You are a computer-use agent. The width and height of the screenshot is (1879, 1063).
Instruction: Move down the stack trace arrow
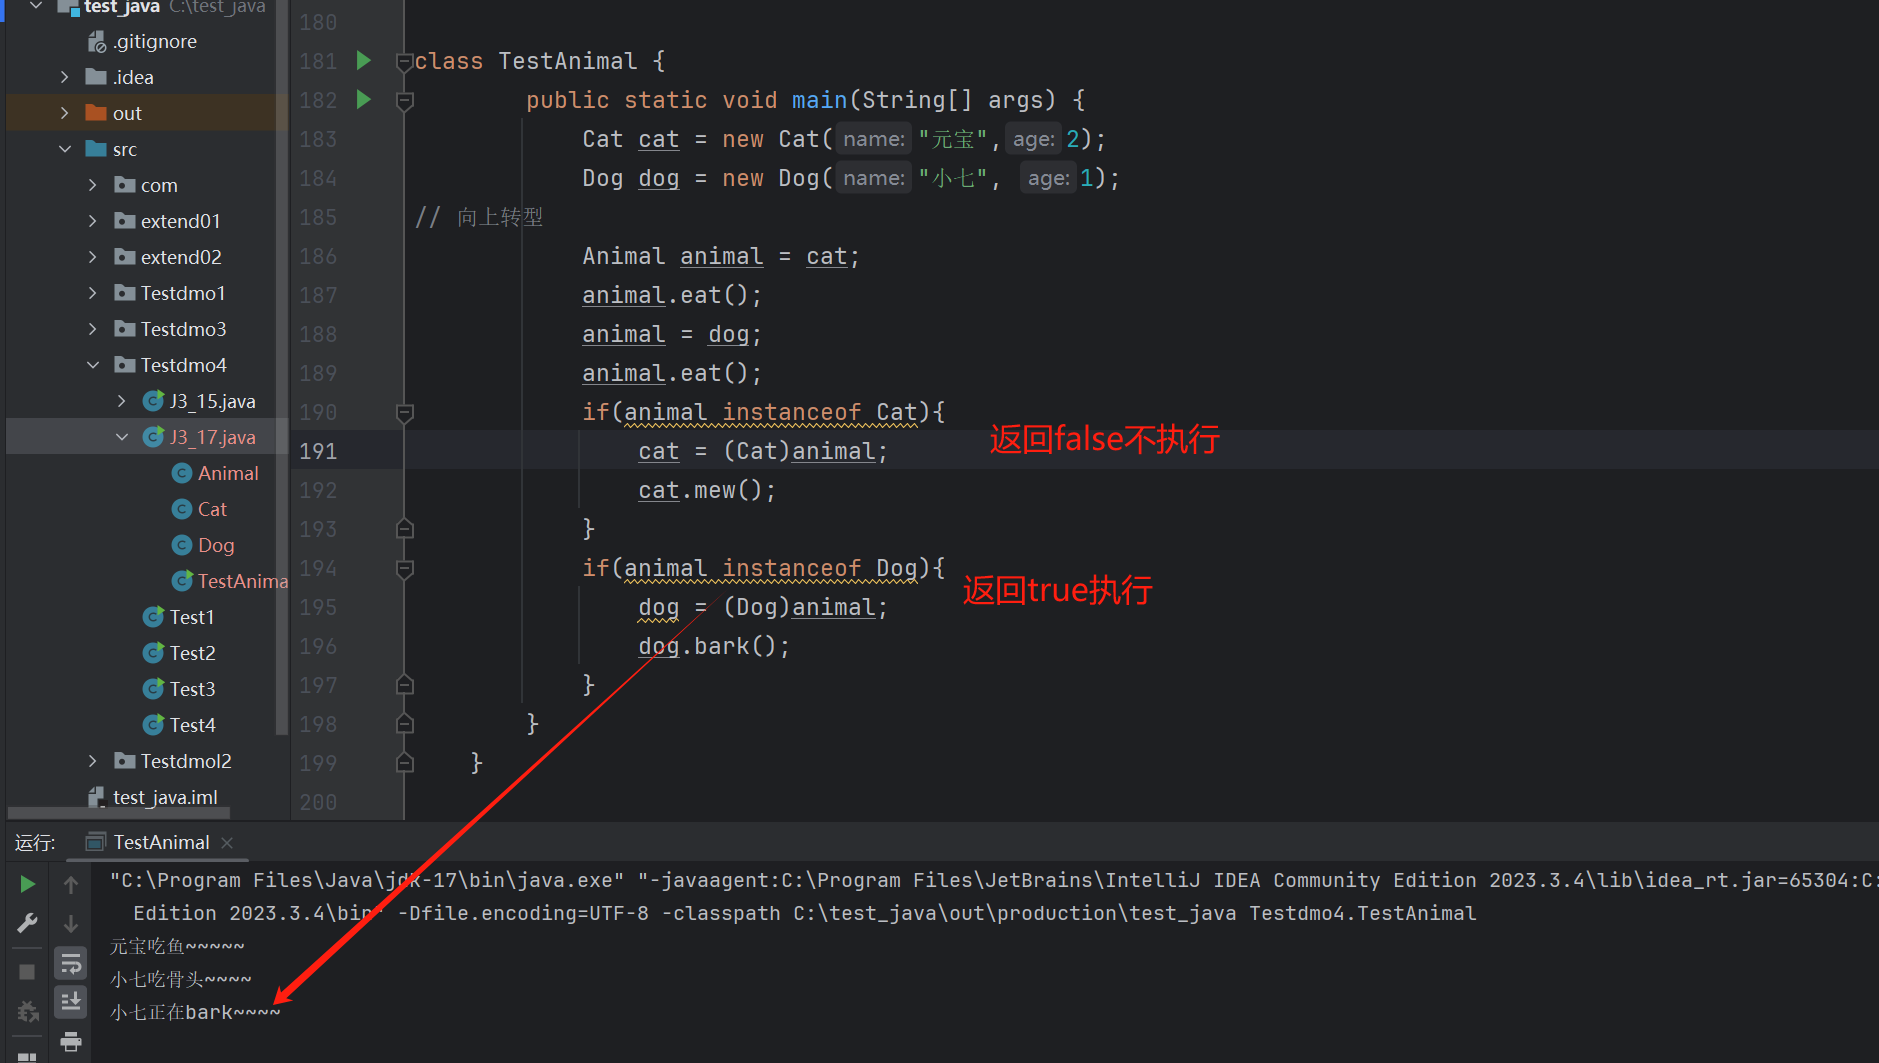click(x=71, y=923)
